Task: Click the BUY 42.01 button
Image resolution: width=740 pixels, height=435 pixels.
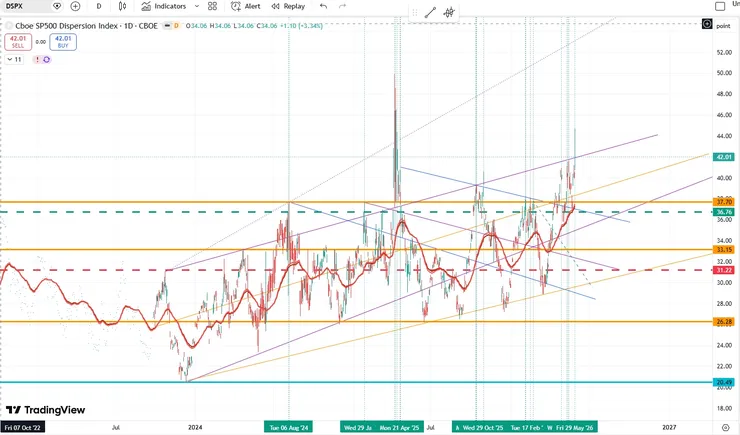Action: (x=63, y=42)
